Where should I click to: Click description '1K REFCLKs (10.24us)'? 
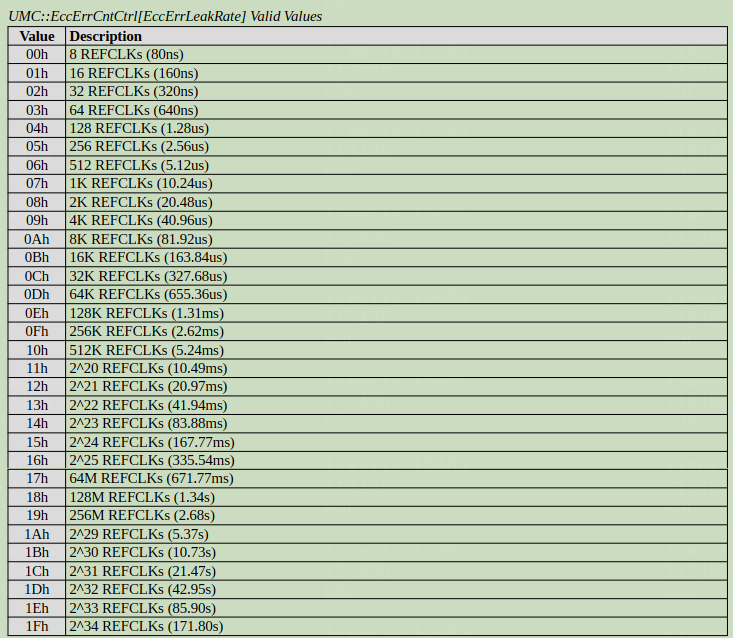[141, 184]
